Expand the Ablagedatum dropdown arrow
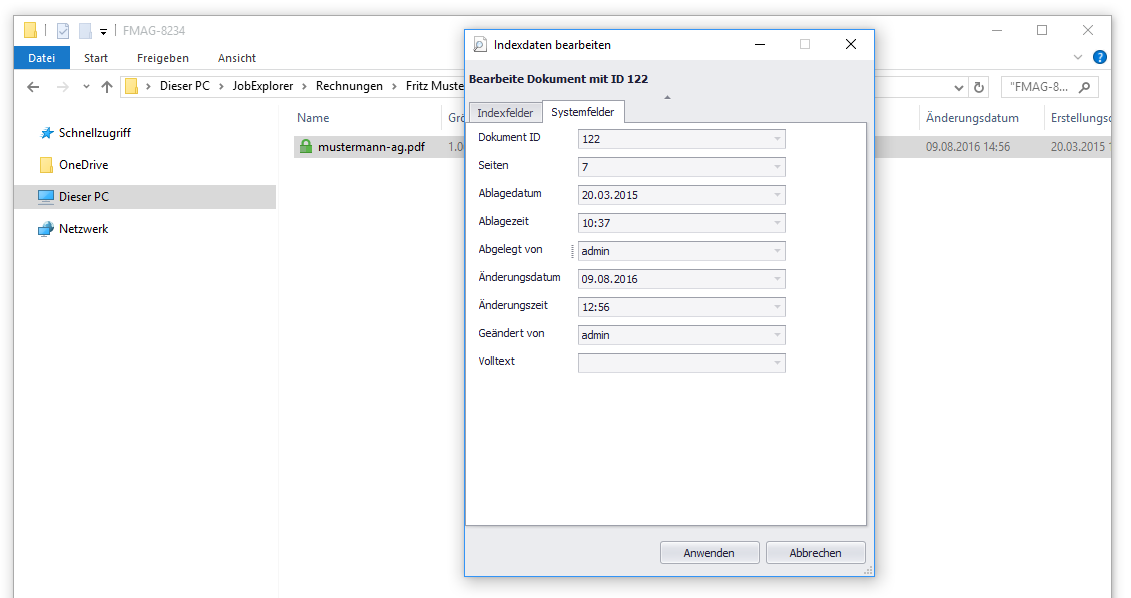Image resolution: width=1131 pixels, height=598 pixels. (x=776, y=195)
